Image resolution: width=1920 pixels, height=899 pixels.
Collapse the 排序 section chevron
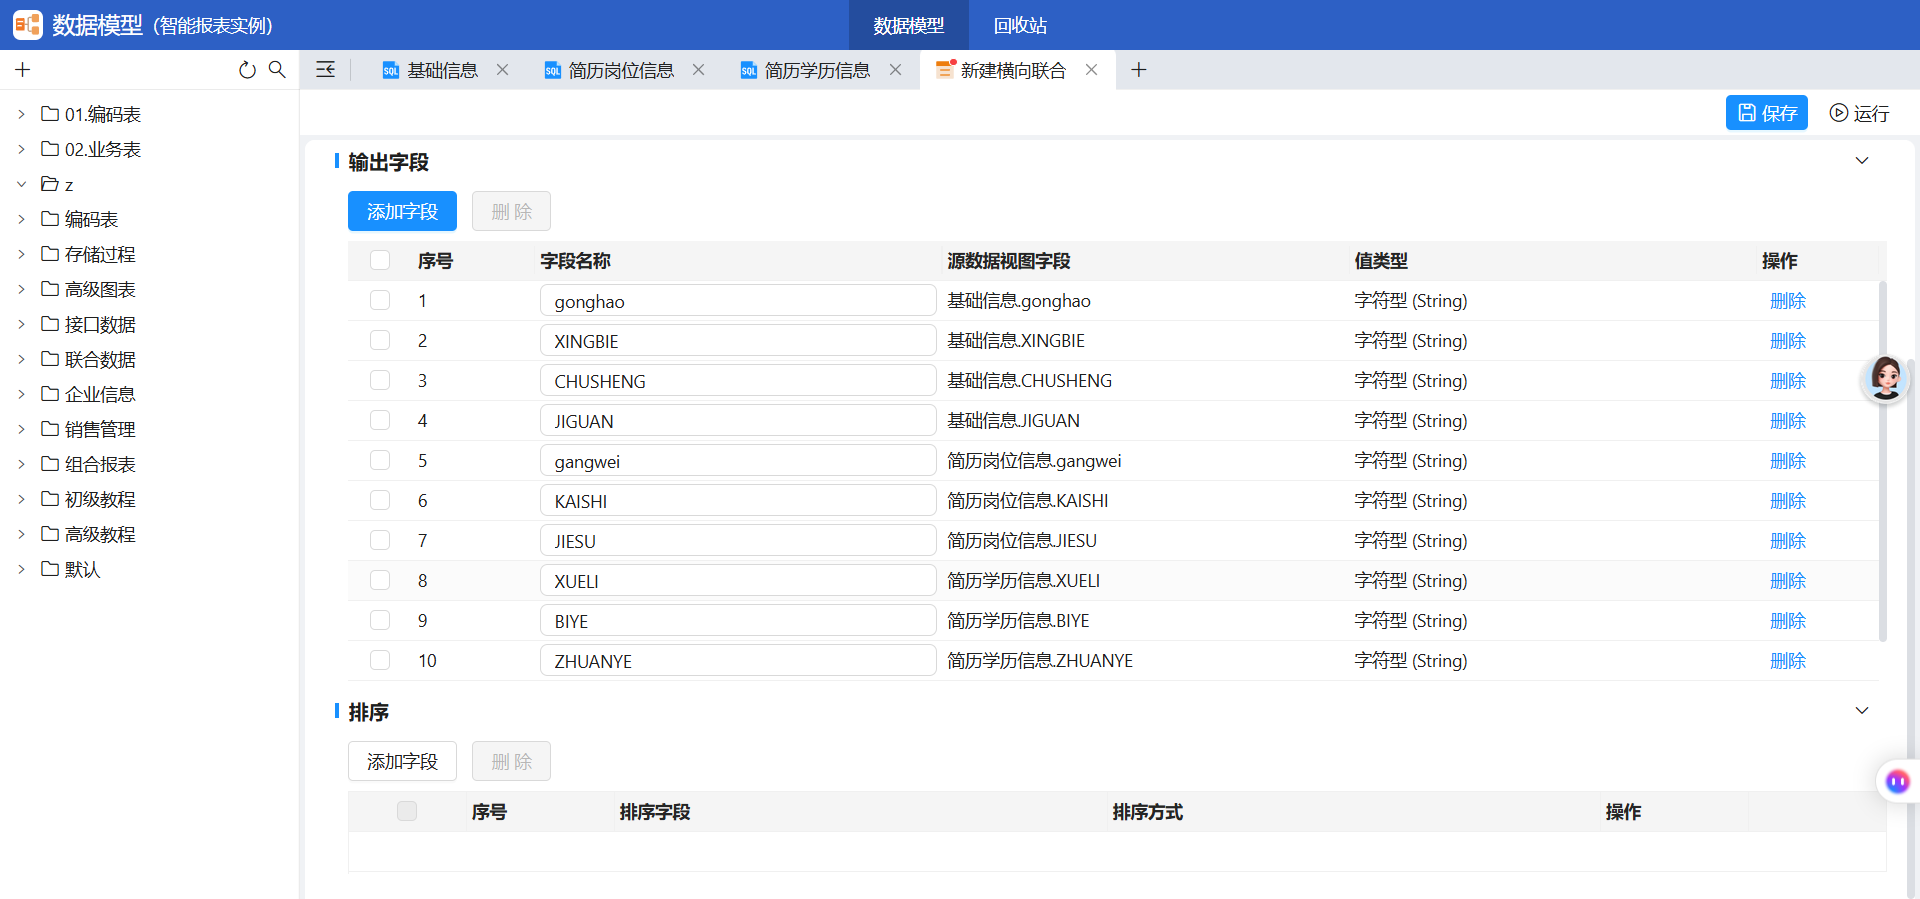[1862, 711]
